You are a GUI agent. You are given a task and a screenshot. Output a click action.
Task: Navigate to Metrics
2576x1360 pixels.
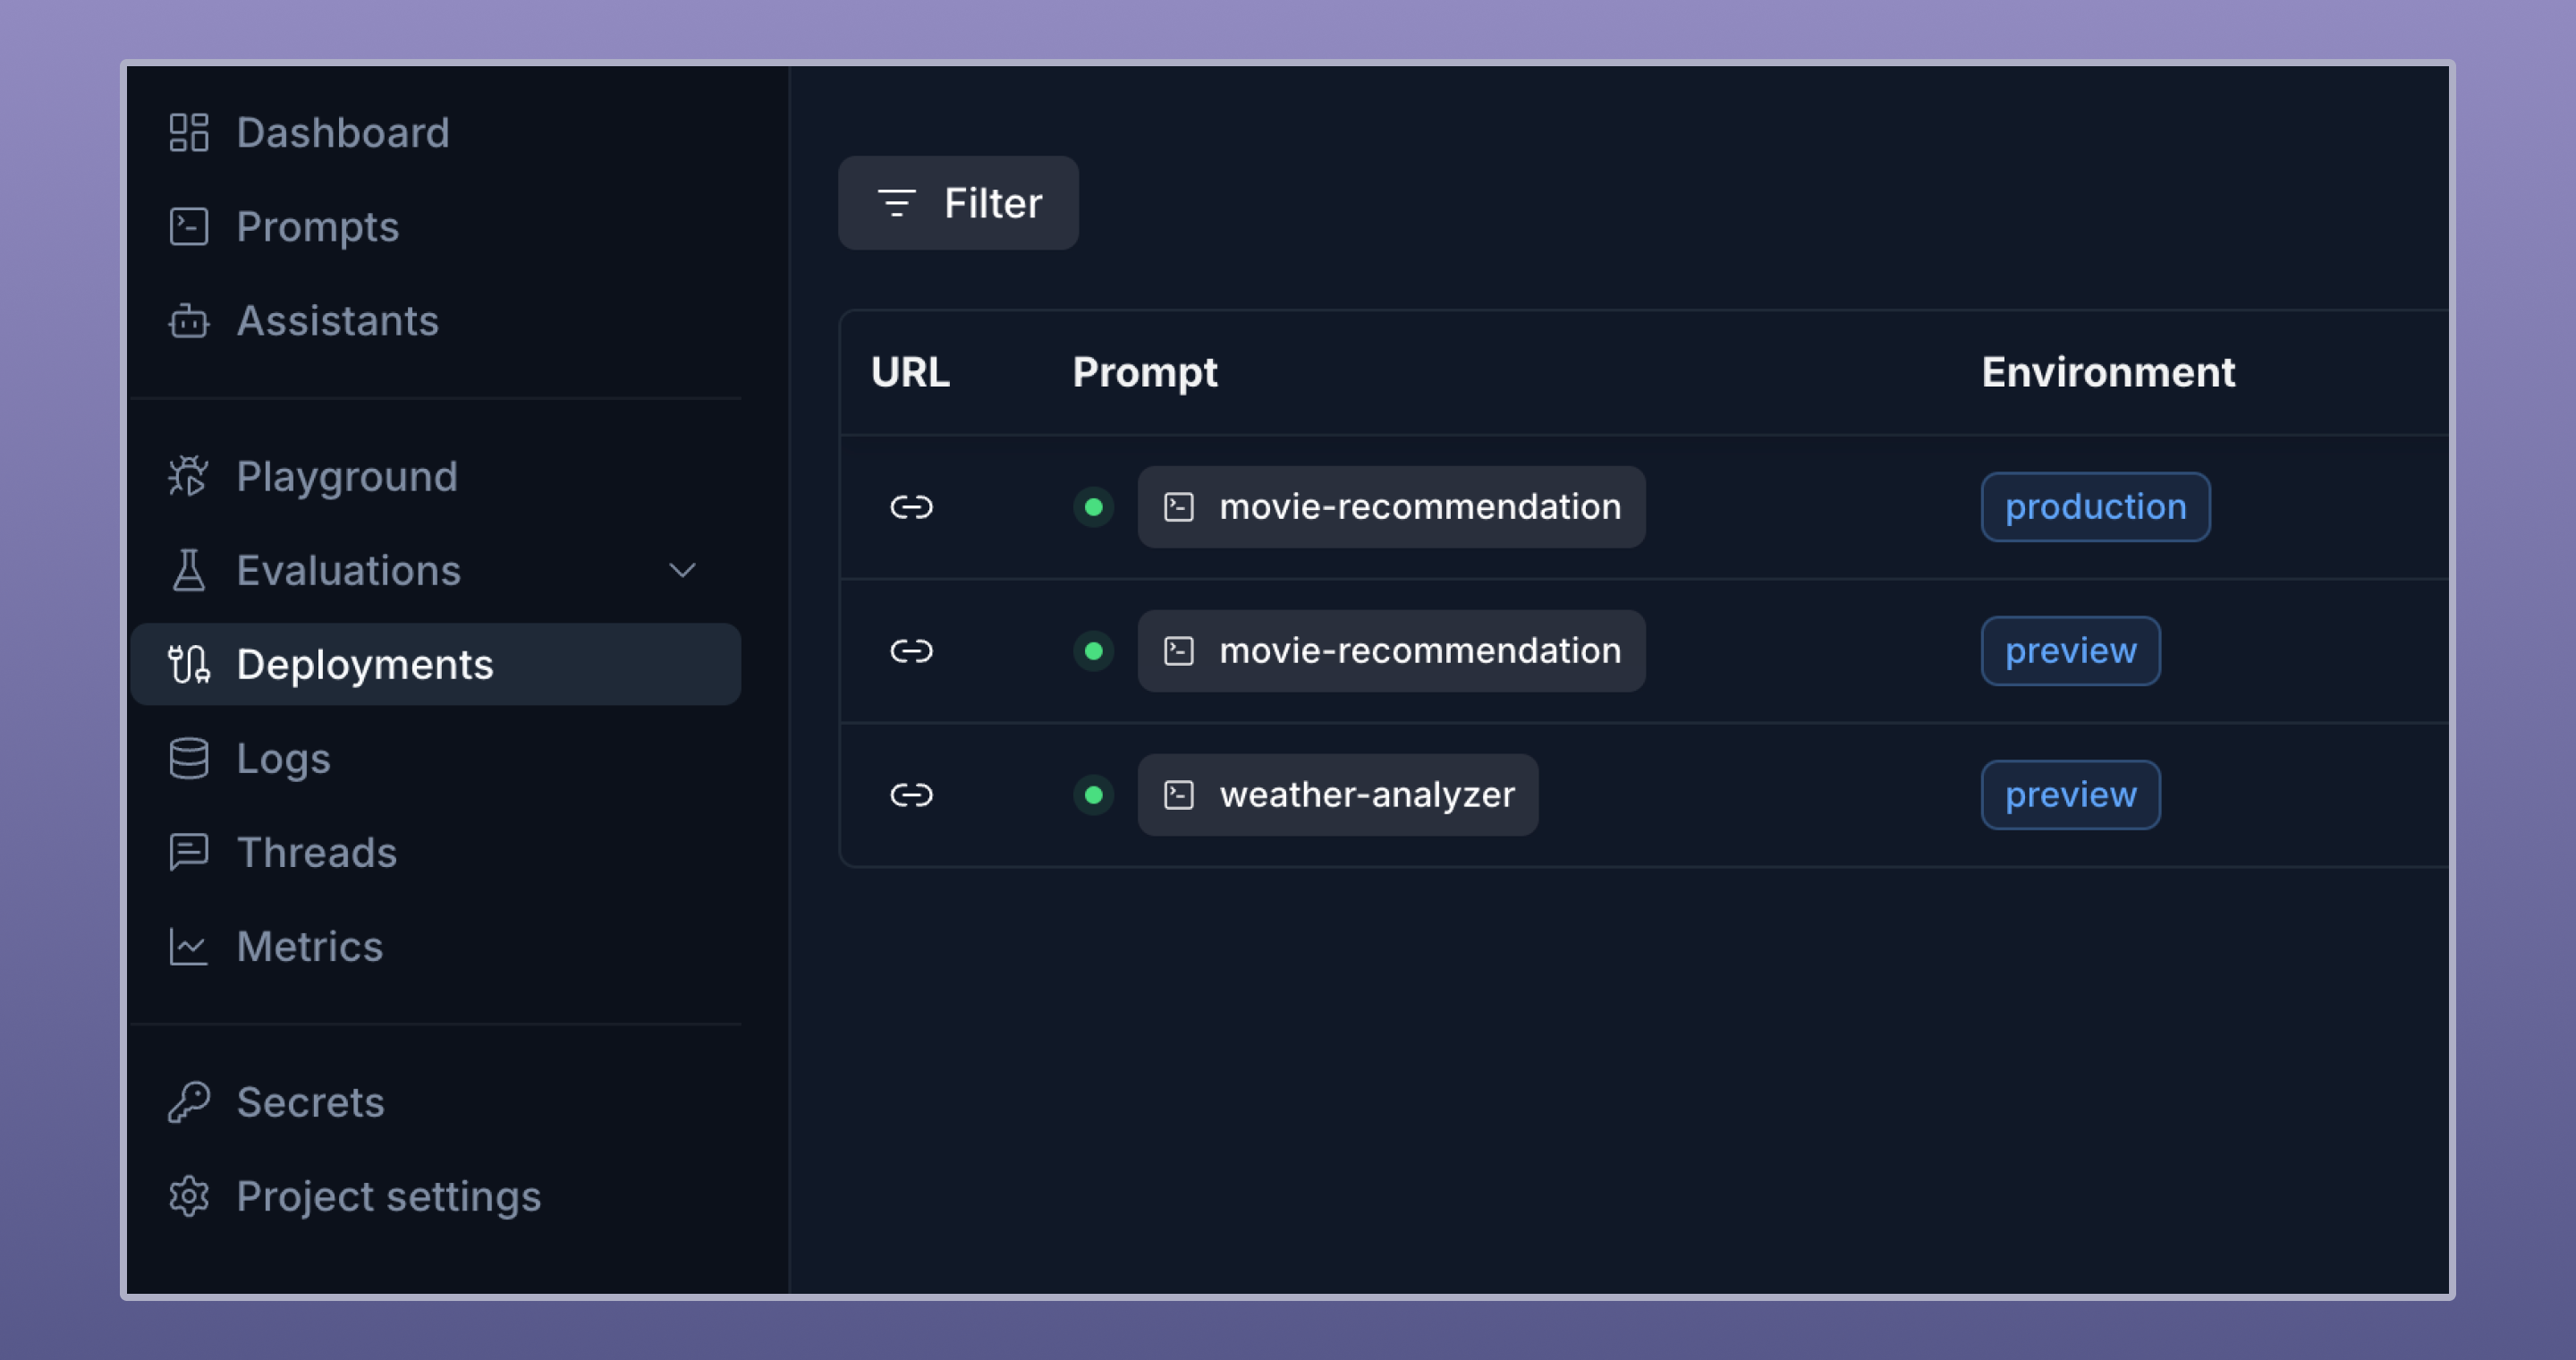click(435, 946)
